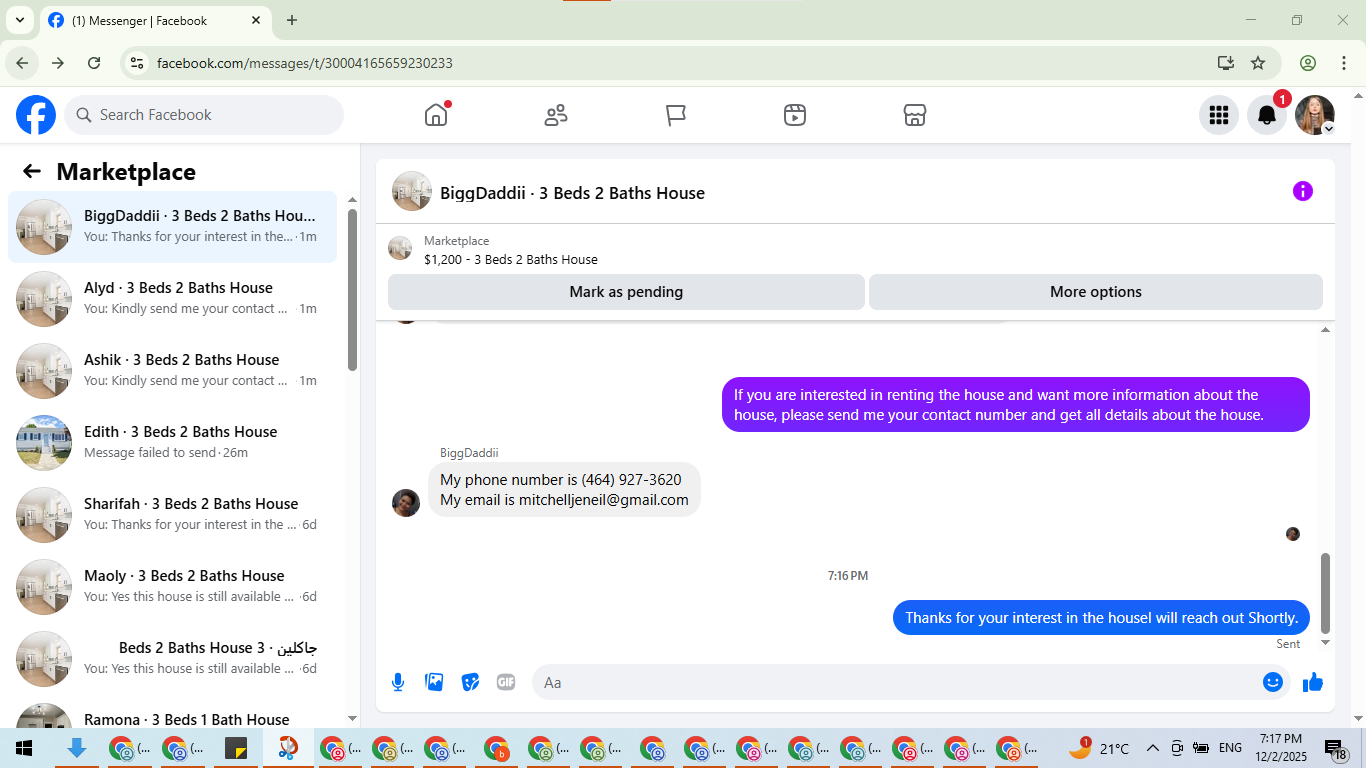Viewport: 1366px width, 768px height.
Task: Open the Marketplace storefront icon
Action: 914,115
